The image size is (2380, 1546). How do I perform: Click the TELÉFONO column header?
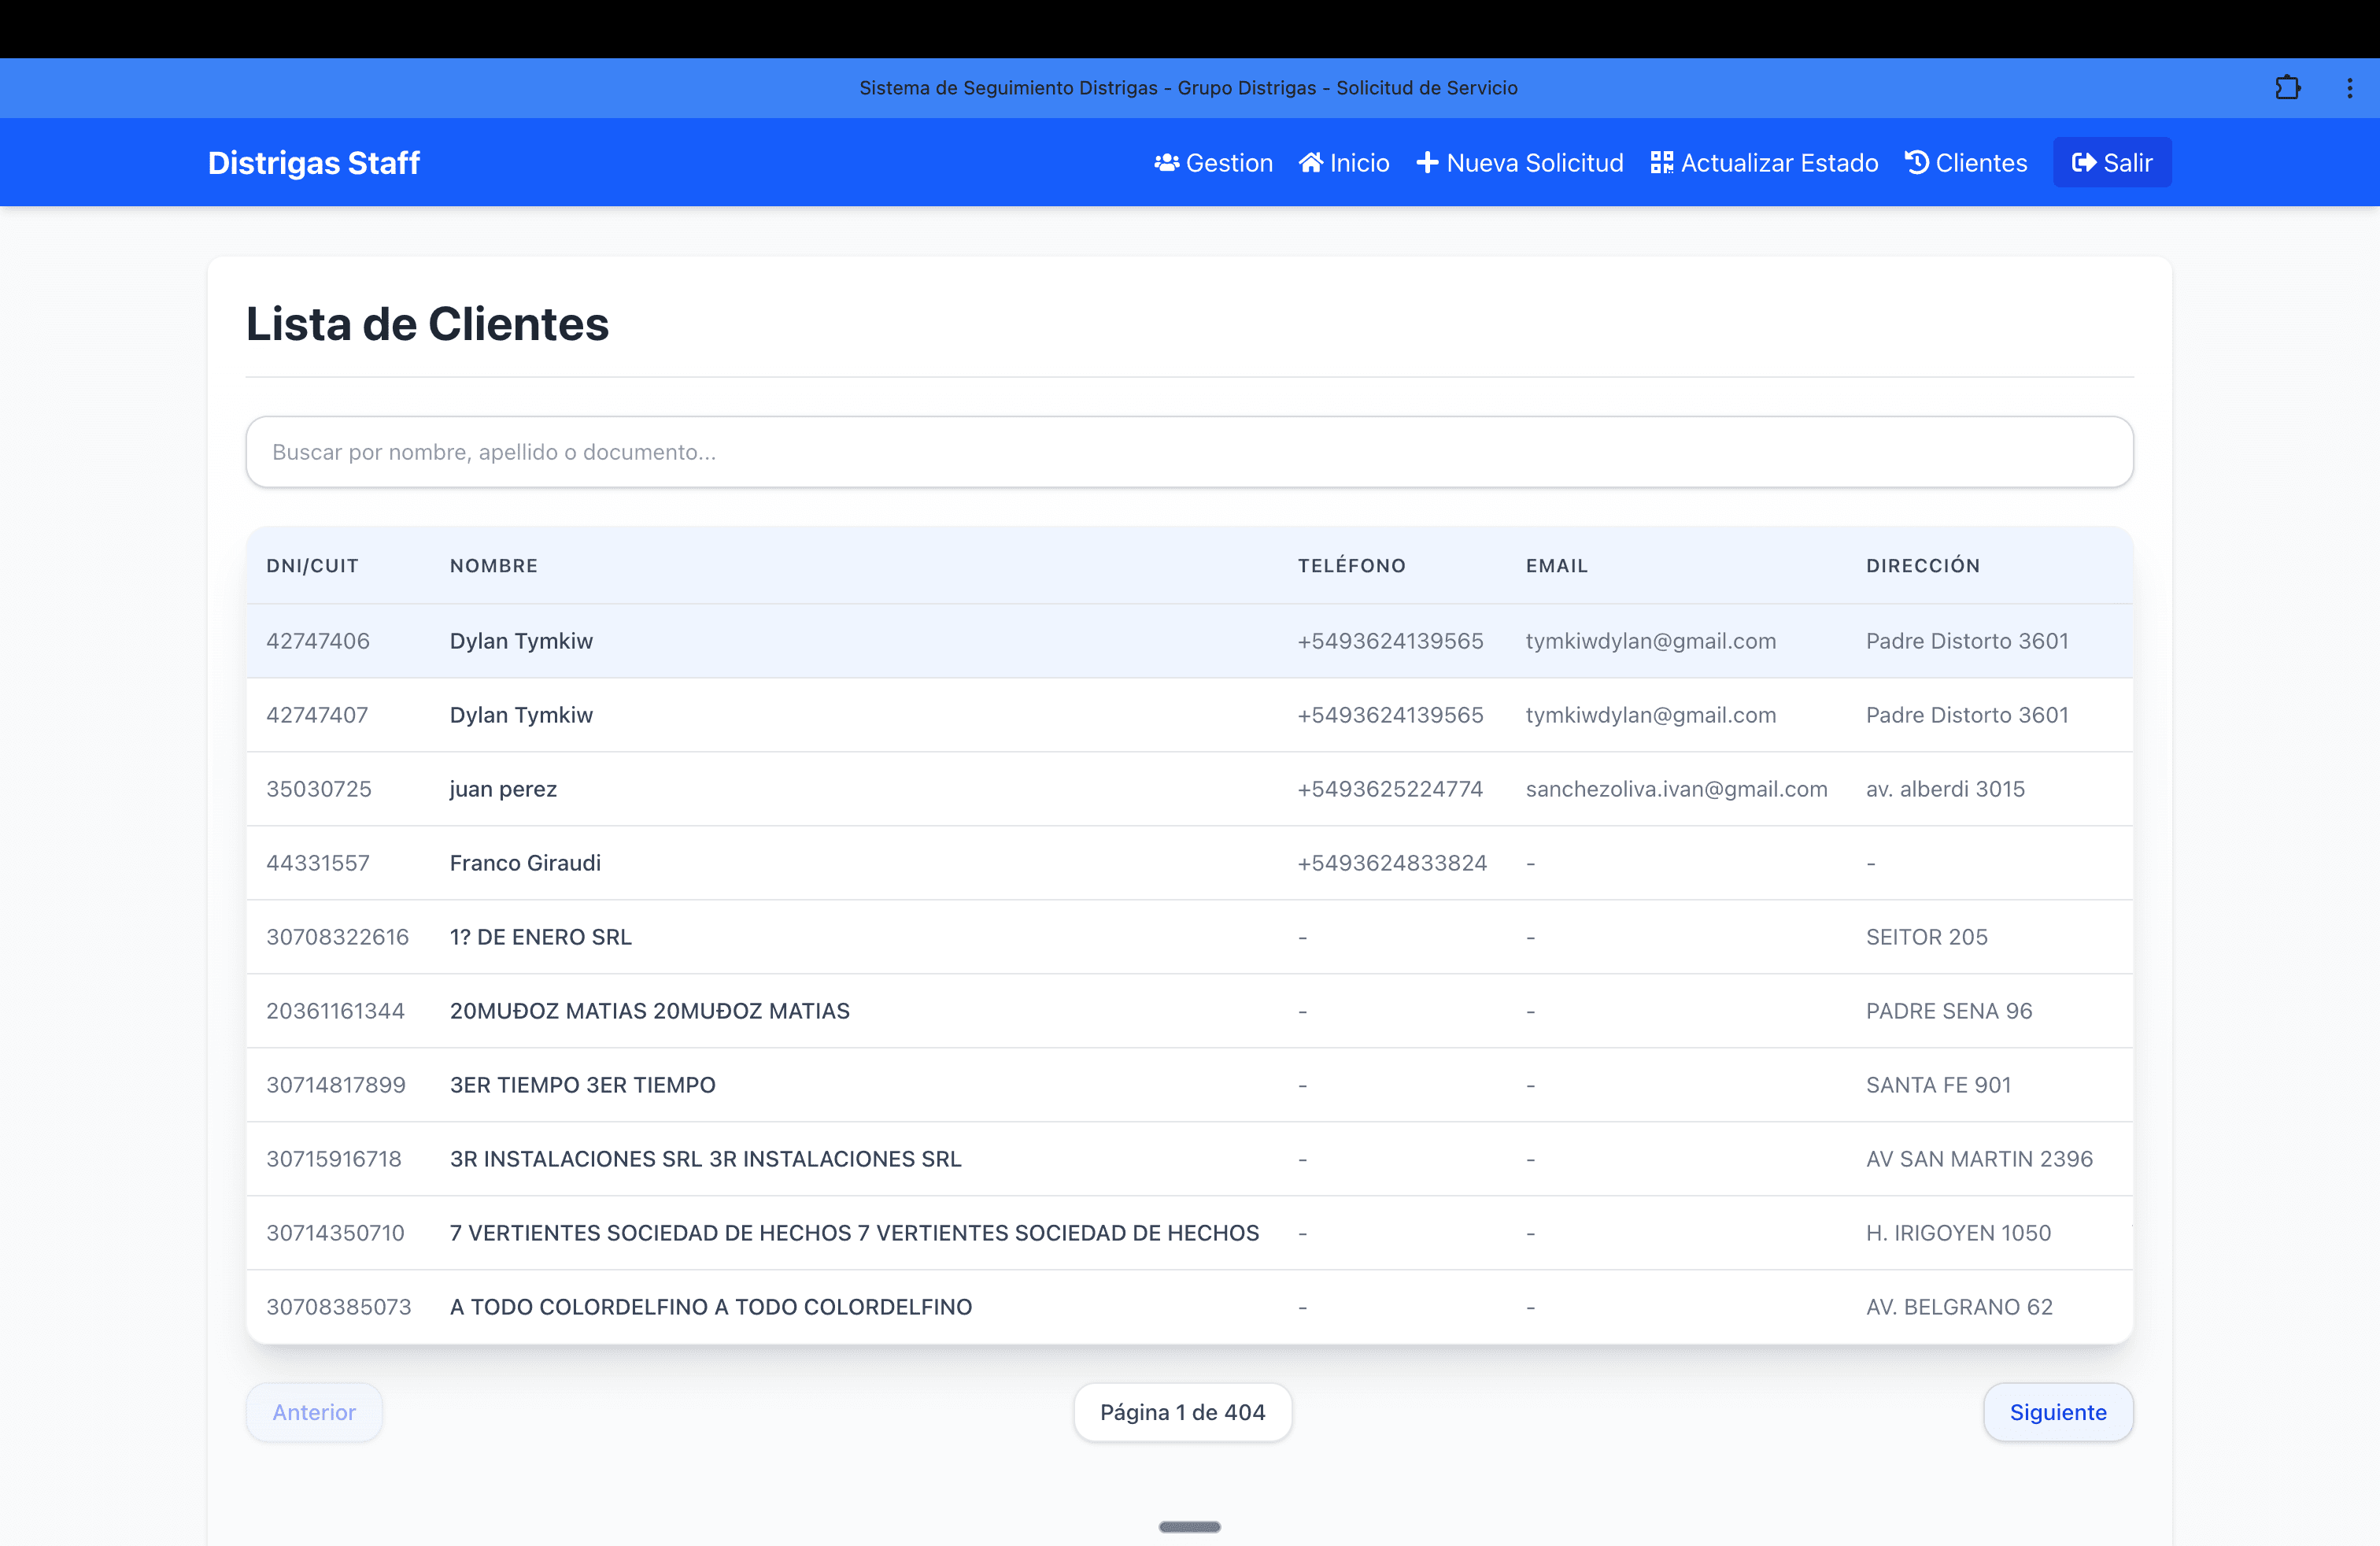tap(1352, 565)
